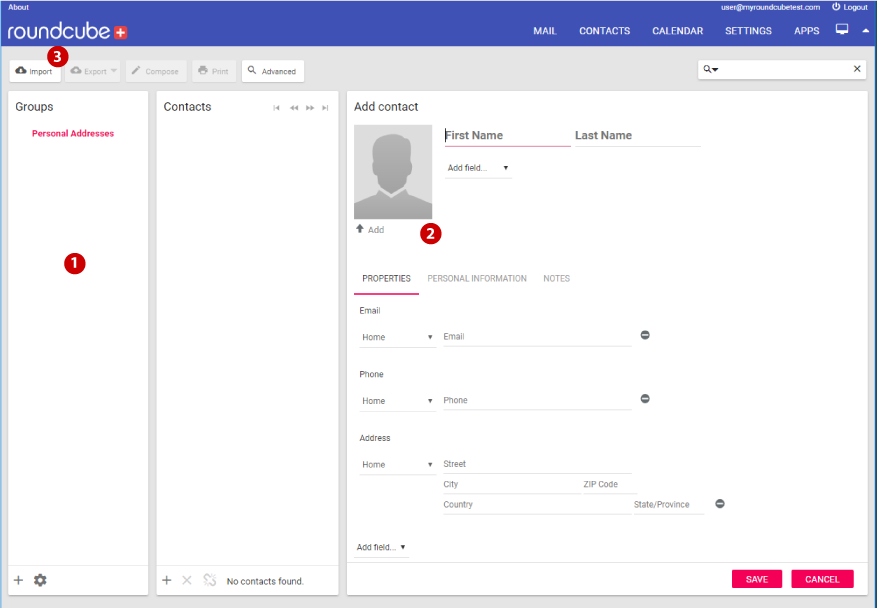Click the Print toolbar button

click(214, 71)
